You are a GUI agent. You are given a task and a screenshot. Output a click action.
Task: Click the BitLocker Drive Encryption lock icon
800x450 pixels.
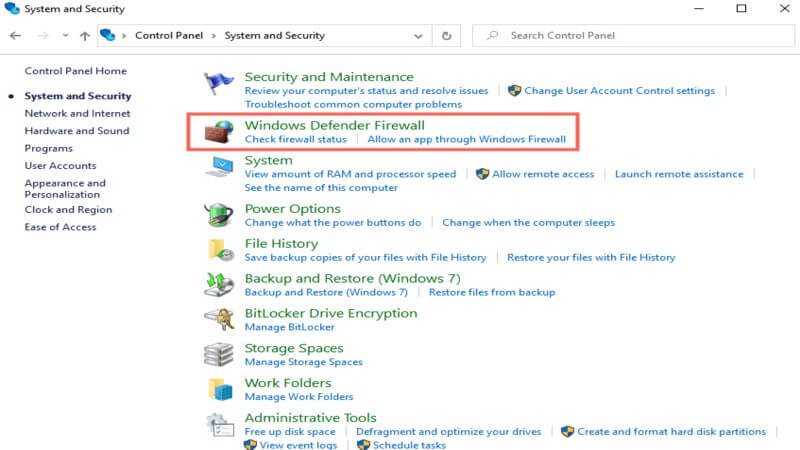click(219, 319)
